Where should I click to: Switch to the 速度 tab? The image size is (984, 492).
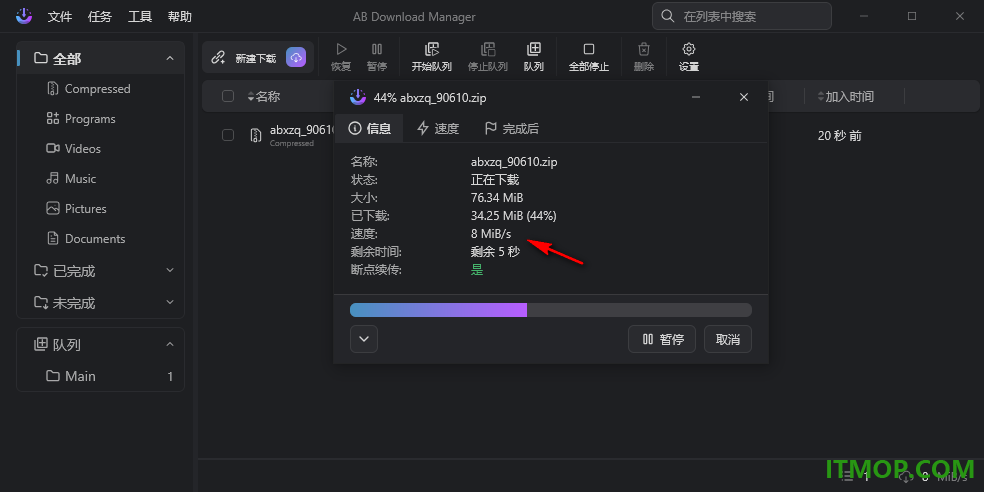[438, 129]
